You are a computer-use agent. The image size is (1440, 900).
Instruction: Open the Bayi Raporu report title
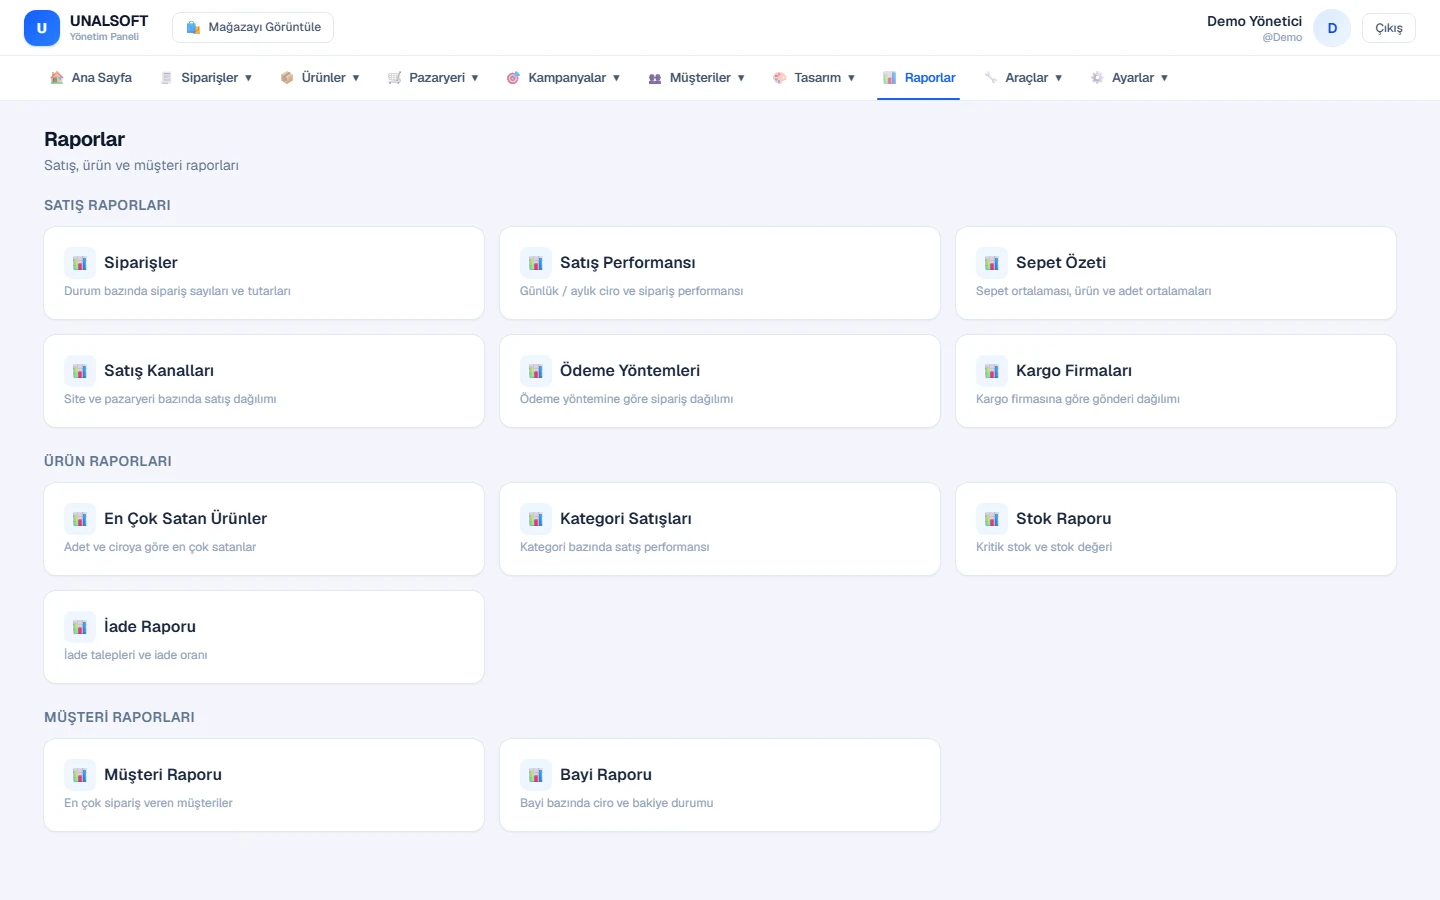pyautogui.click(x=605, y=775)
